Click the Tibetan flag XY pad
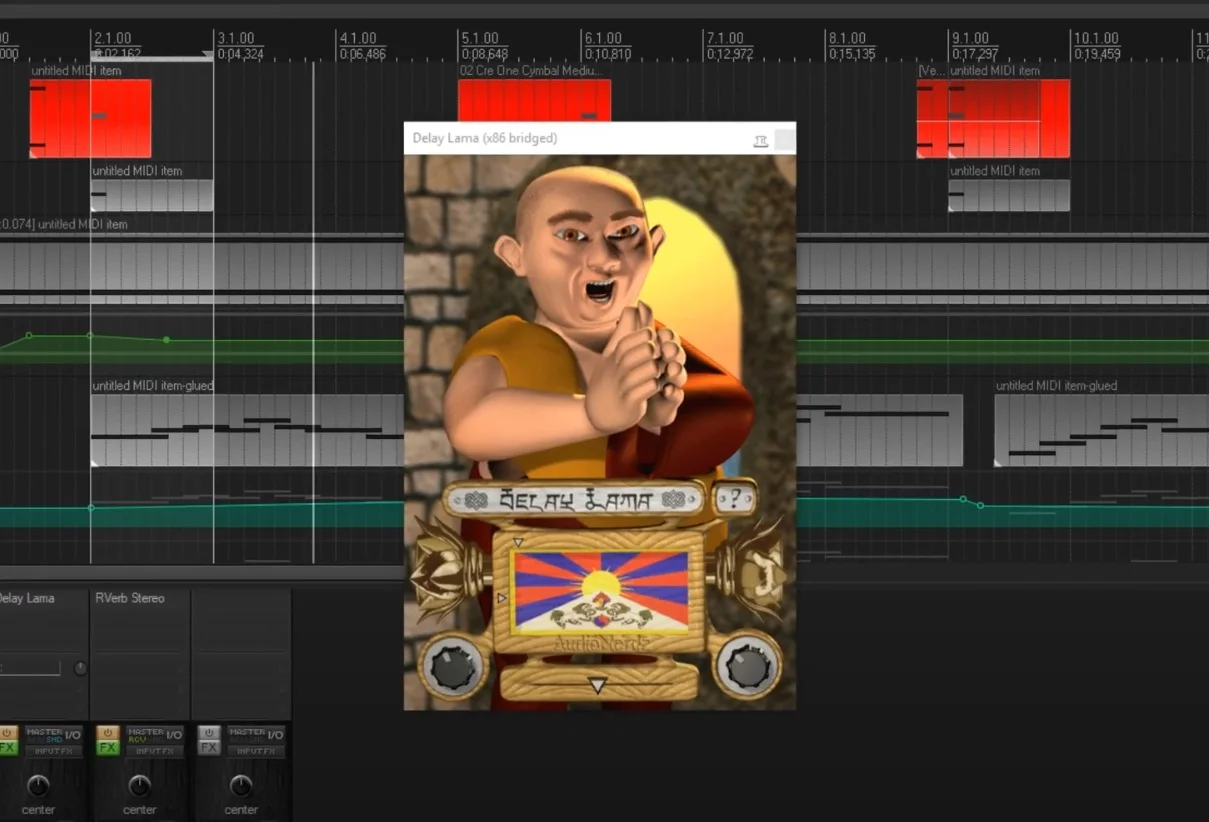 point(600,591)
